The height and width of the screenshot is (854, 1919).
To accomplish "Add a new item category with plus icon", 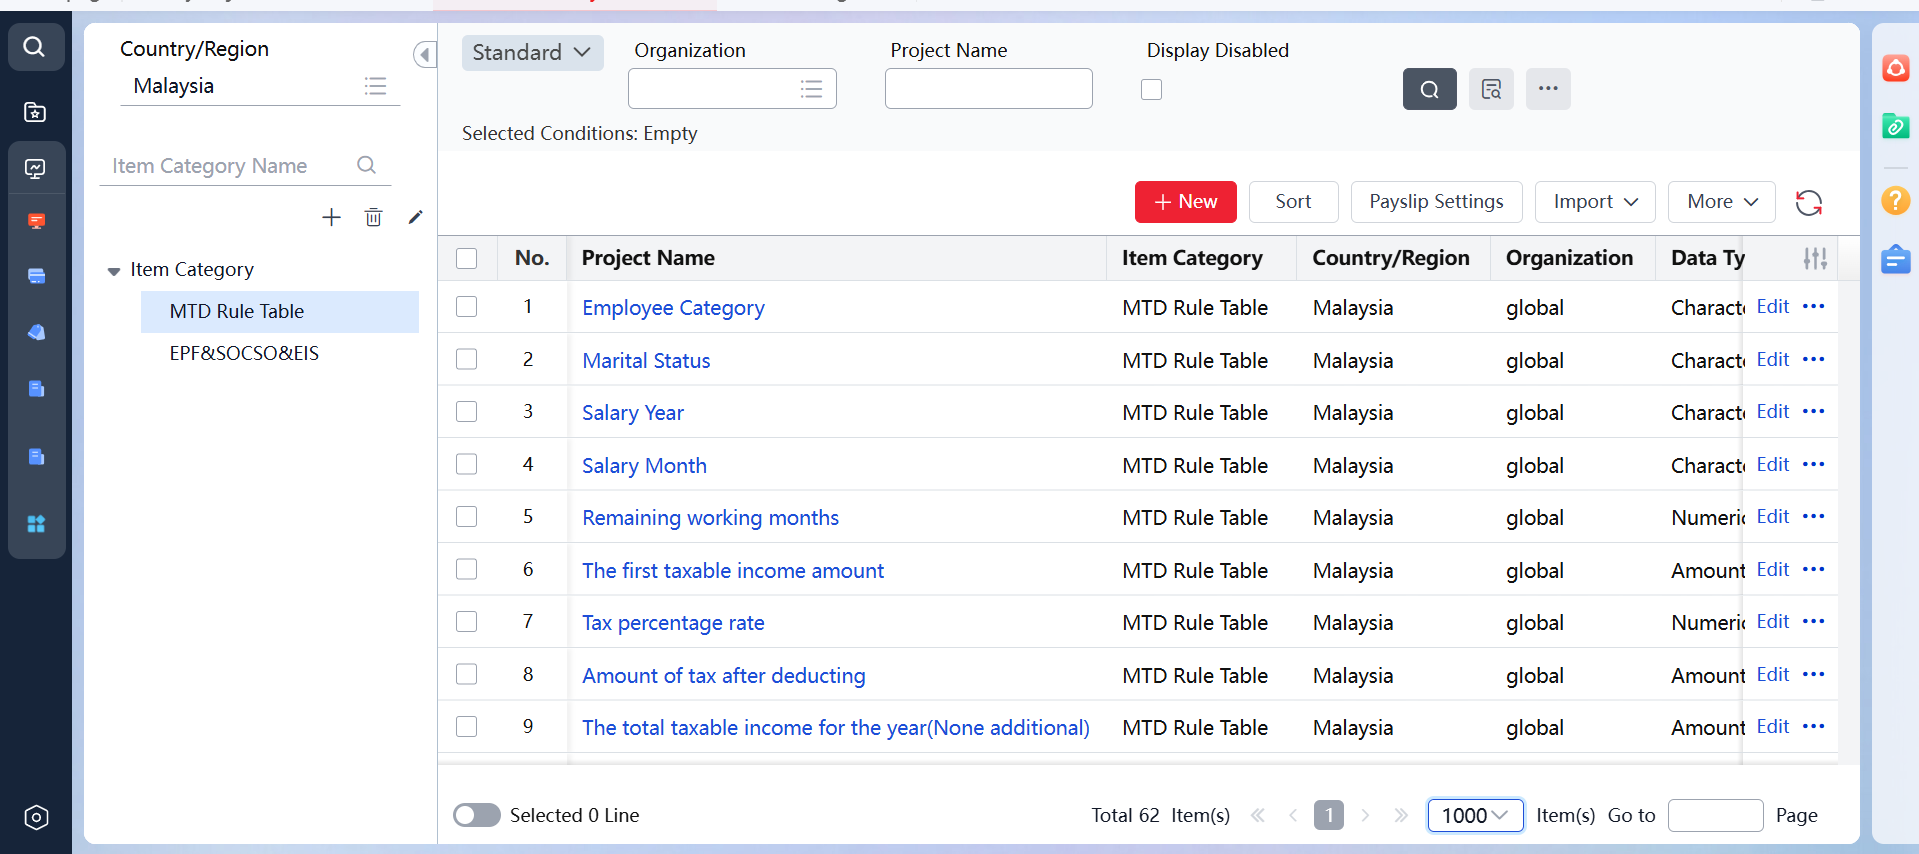I will [331, 217].
